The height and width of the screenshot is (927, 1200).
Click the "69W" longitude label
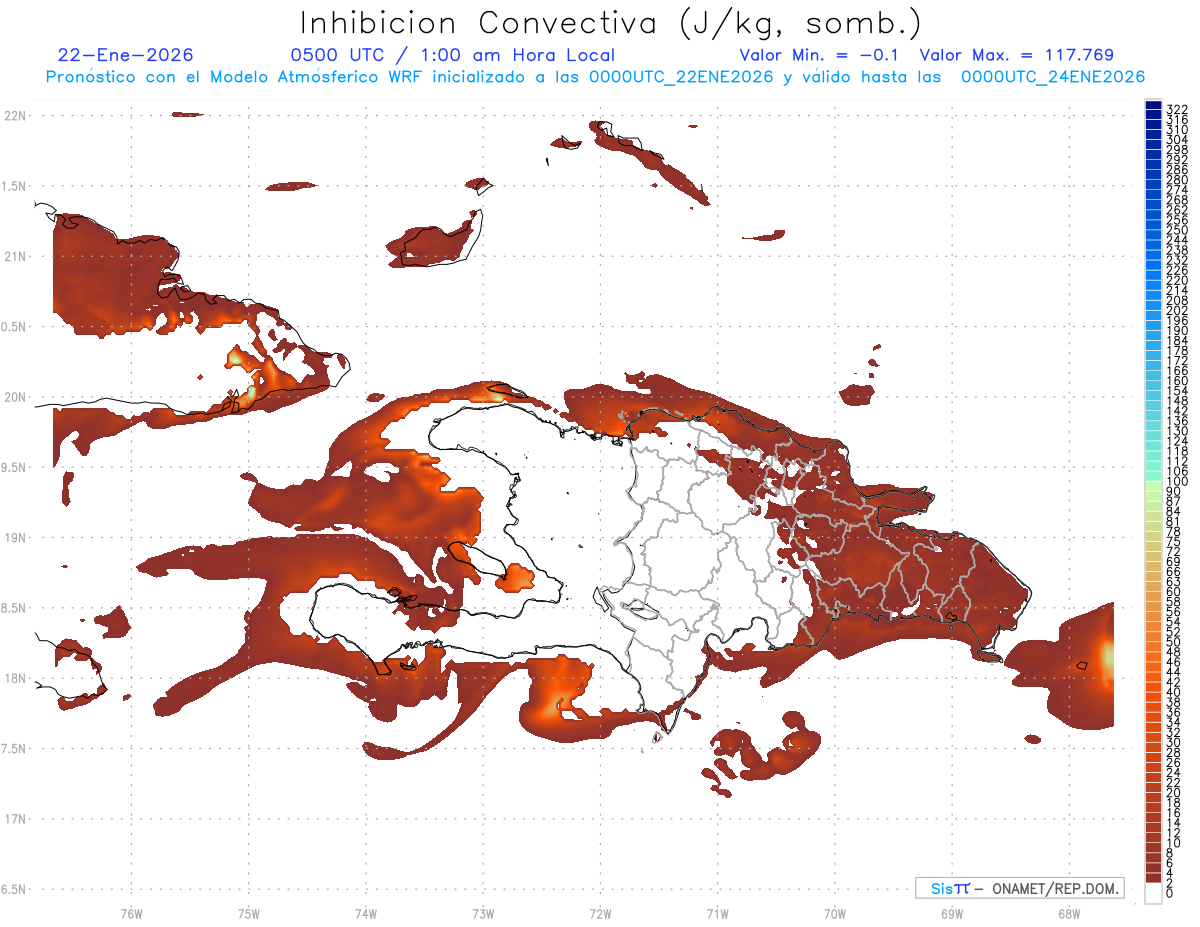(952, 913)
